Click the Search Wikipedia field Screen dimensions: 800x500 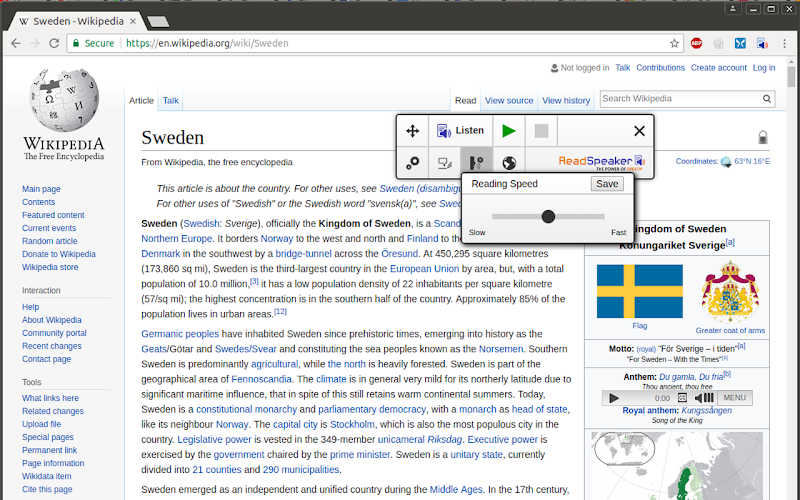tap(681, 98)
